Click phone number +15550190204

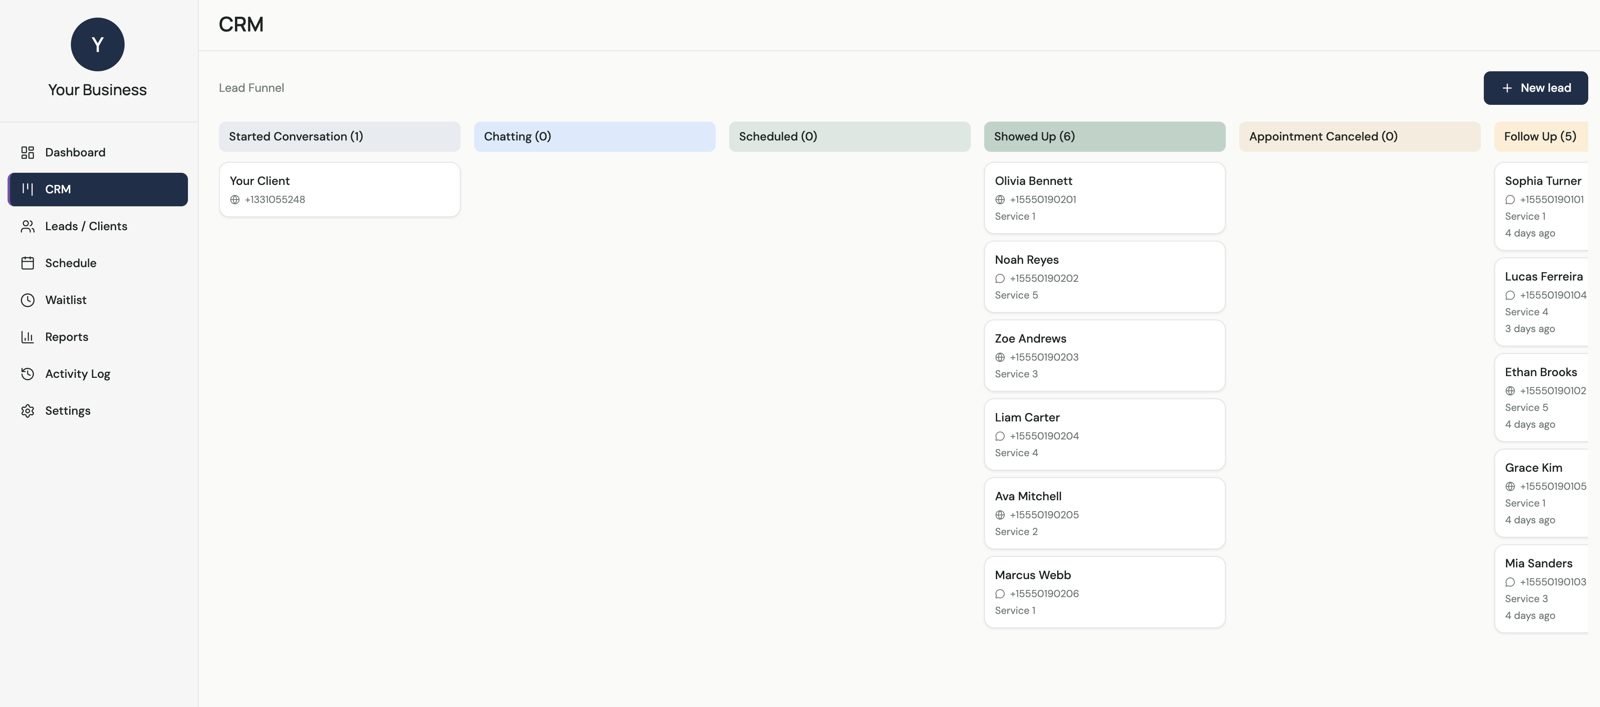[1044, 437]
